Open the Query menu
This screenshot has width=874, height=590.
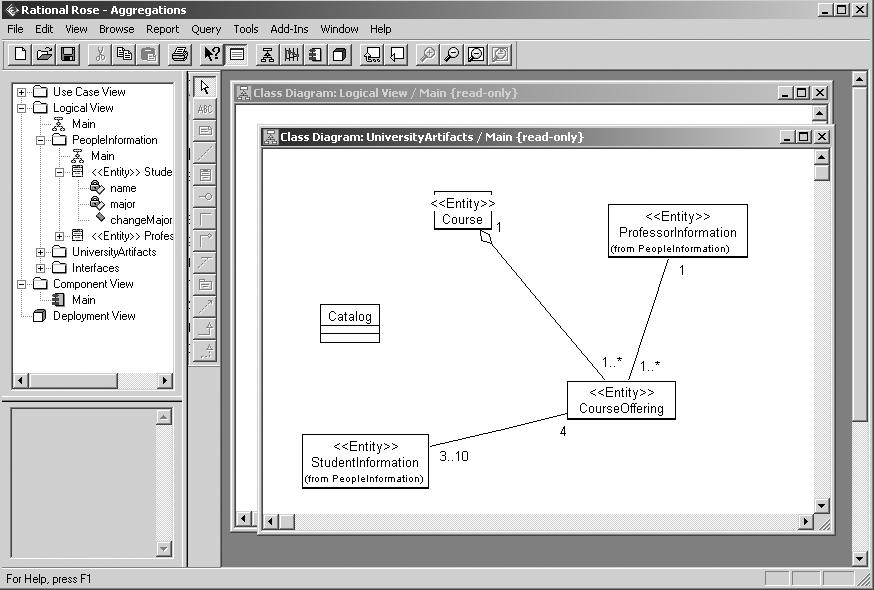tap(206, 29)
